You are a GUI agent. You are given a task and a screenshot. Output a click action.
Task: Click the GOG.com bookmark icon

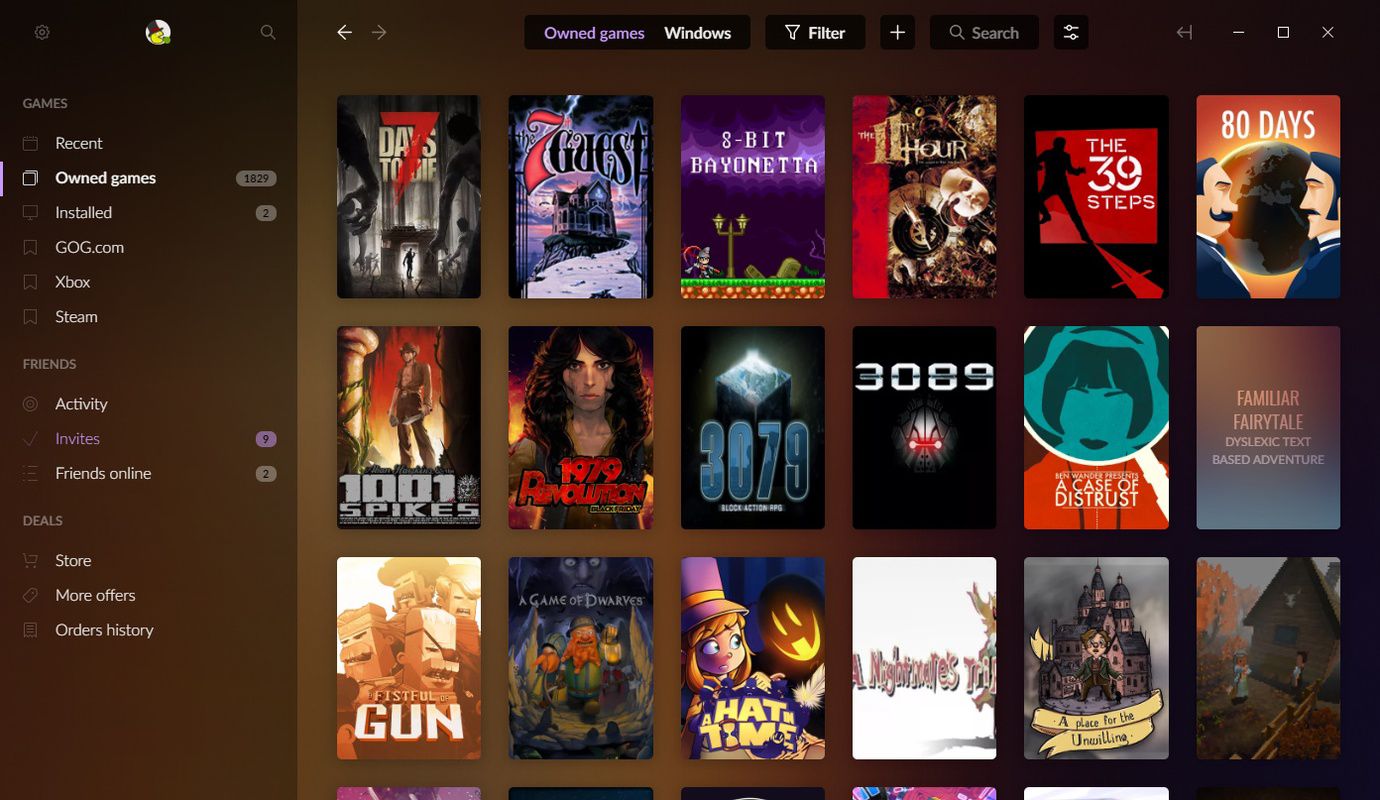click(x=31, y=247)
